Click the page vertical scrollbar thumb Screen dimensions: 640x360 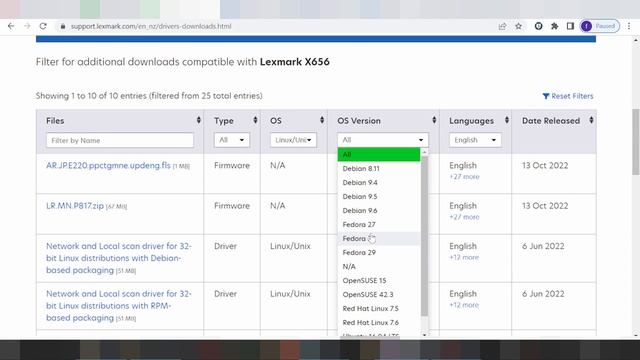[x=636, y=142]
